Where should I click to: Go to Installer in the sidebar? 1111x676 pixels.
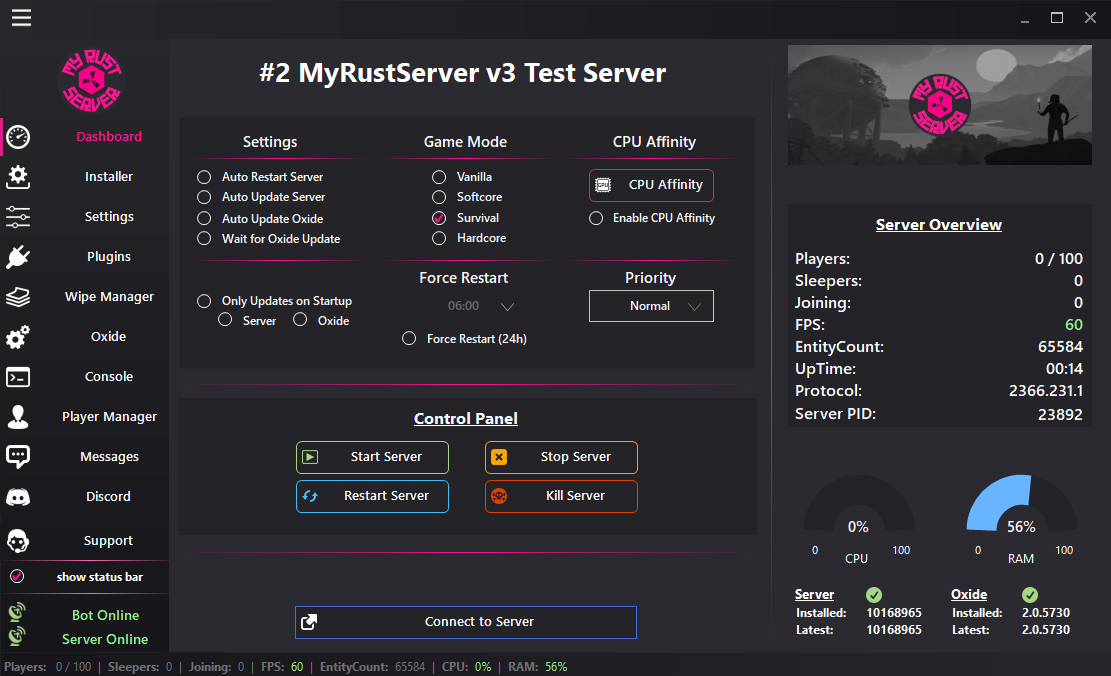[x=109, y=176]
